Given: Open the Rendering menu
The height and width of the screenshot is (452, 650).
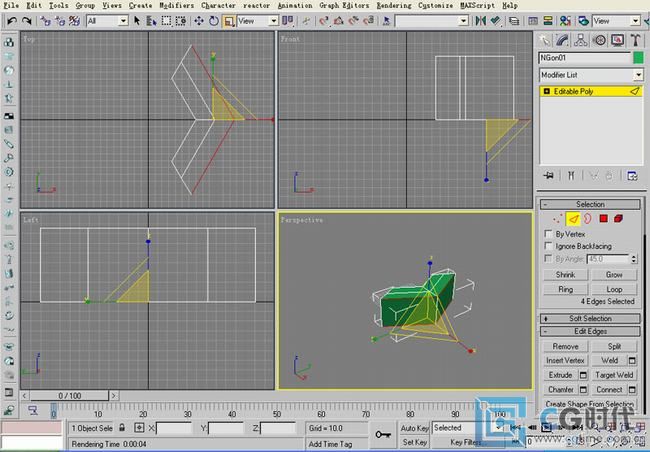Looking at the screenshot, I should [394, 5].
